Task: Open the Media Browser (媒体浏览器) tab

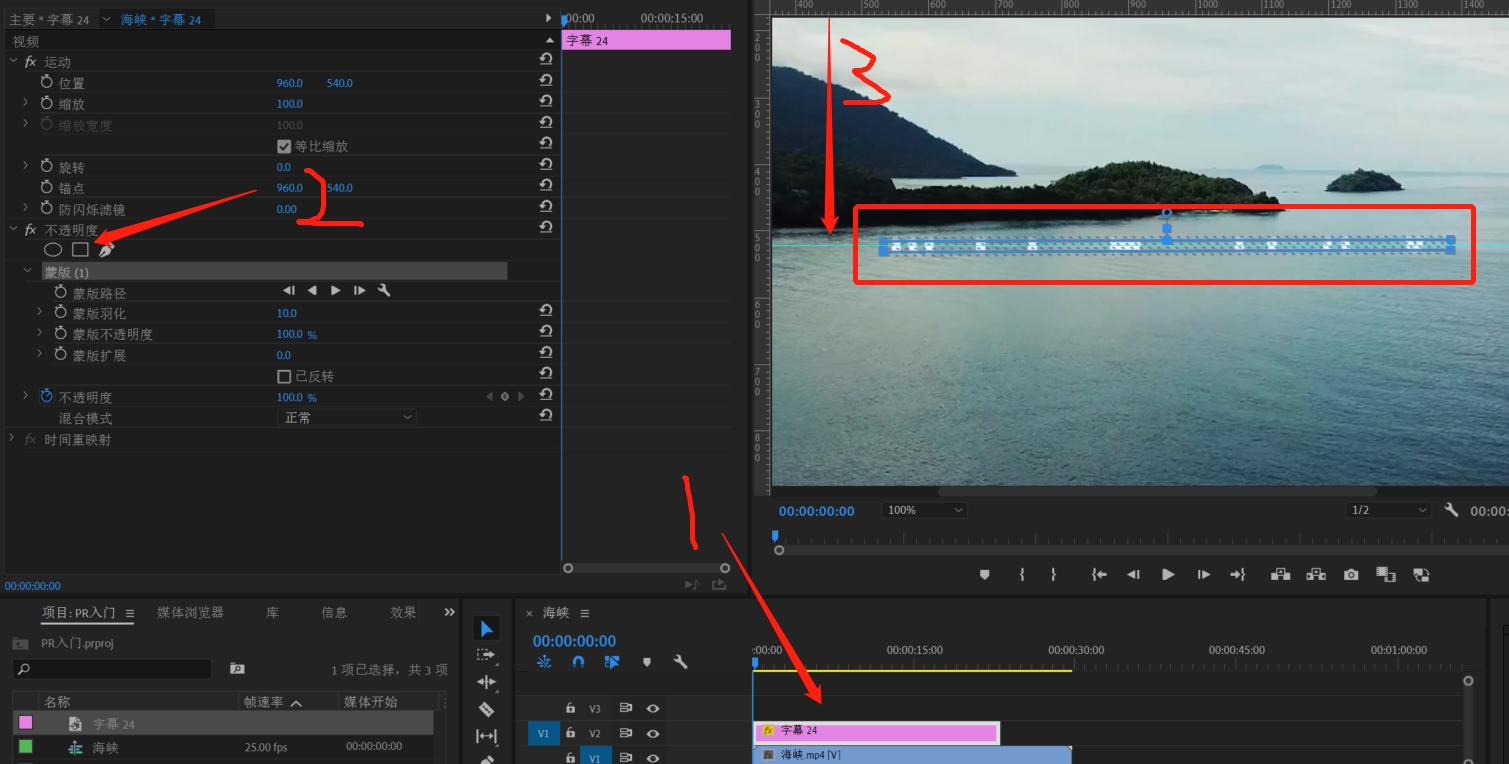Action: click(x=190, y=612)
